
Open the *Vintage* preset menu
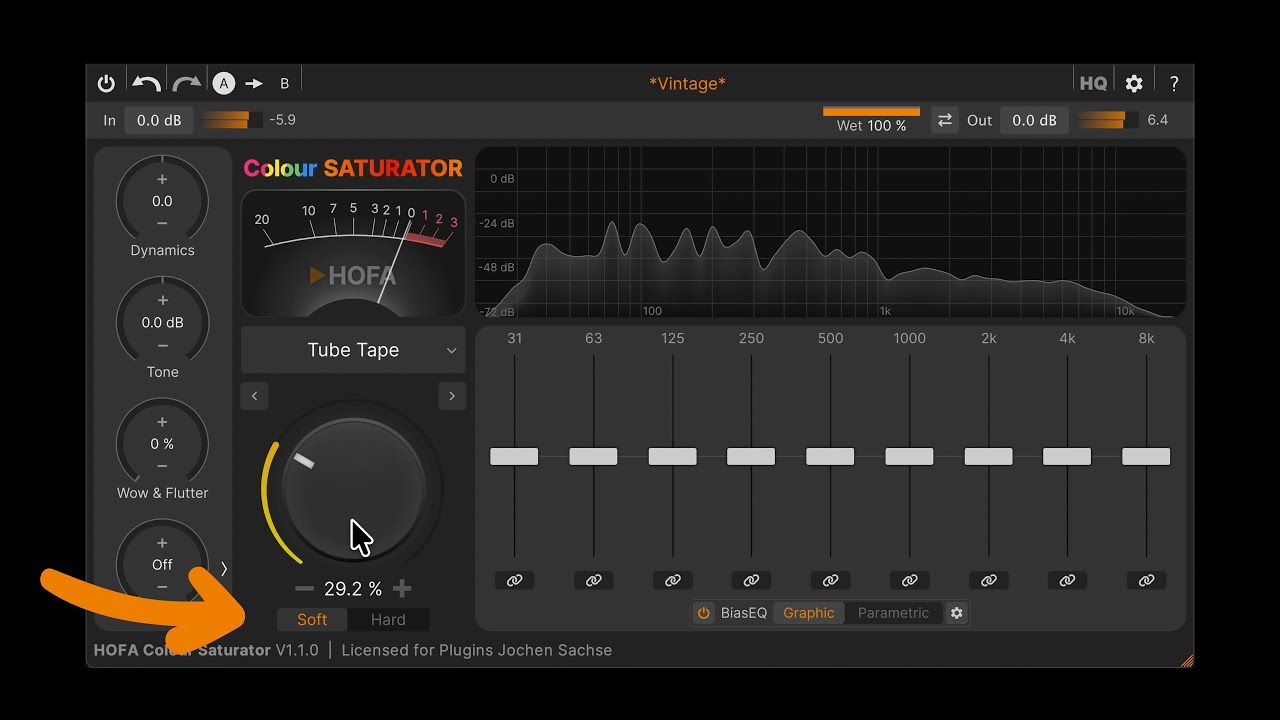(x=687, y=84)
